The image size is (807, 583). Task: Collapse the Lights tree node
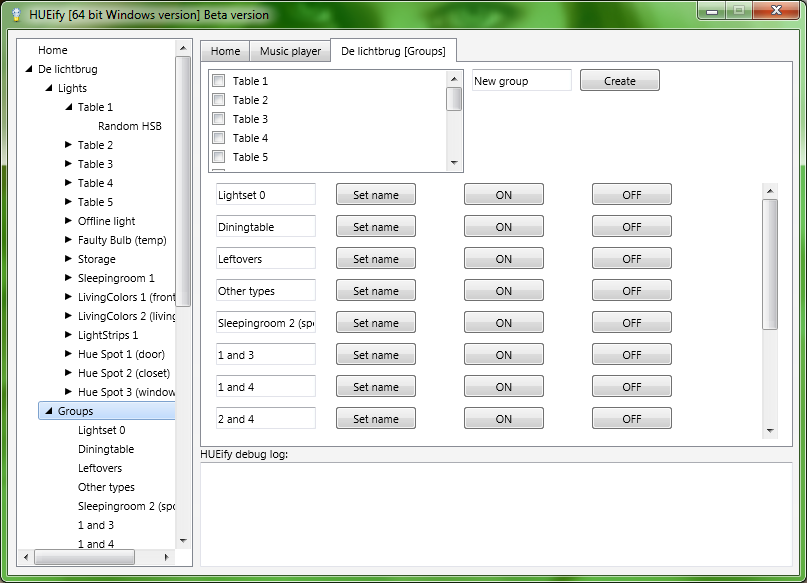tap(49, 88)
